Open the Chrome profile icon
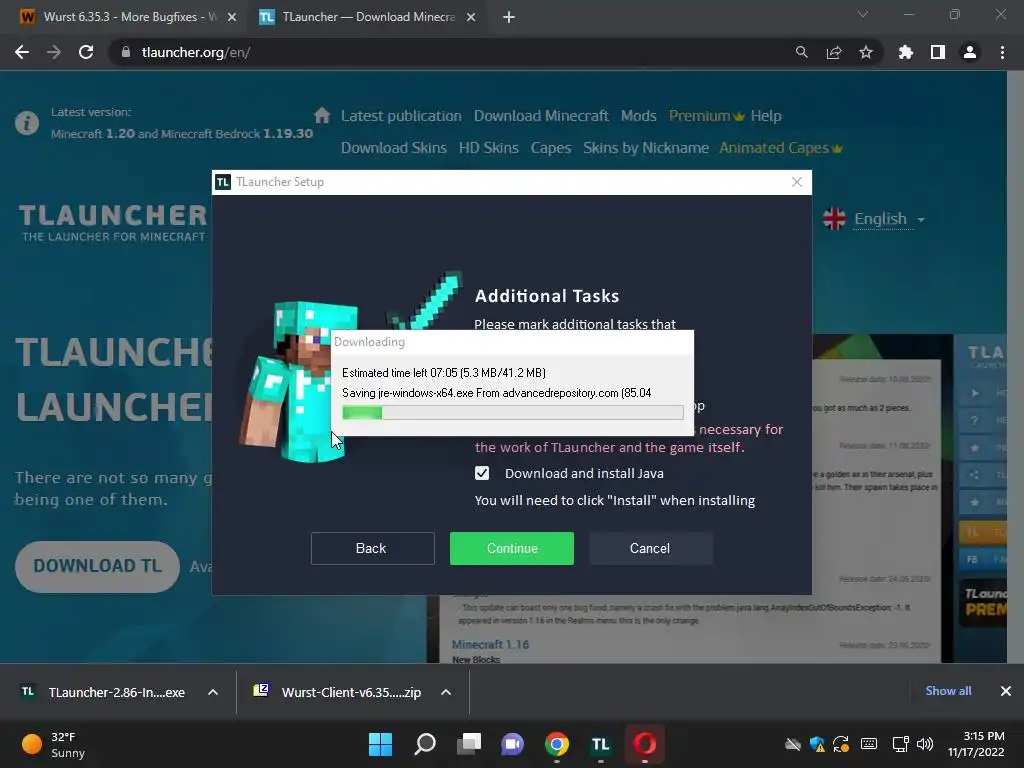Image resolution: width=1024 pixels, height=768 pixels. click(x=970, y=52)
